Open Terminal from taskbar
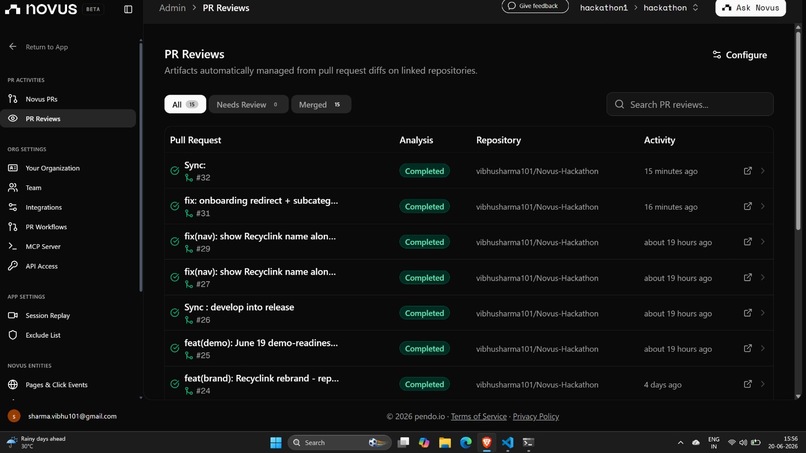806x453 pixels. tap(528, 442)
